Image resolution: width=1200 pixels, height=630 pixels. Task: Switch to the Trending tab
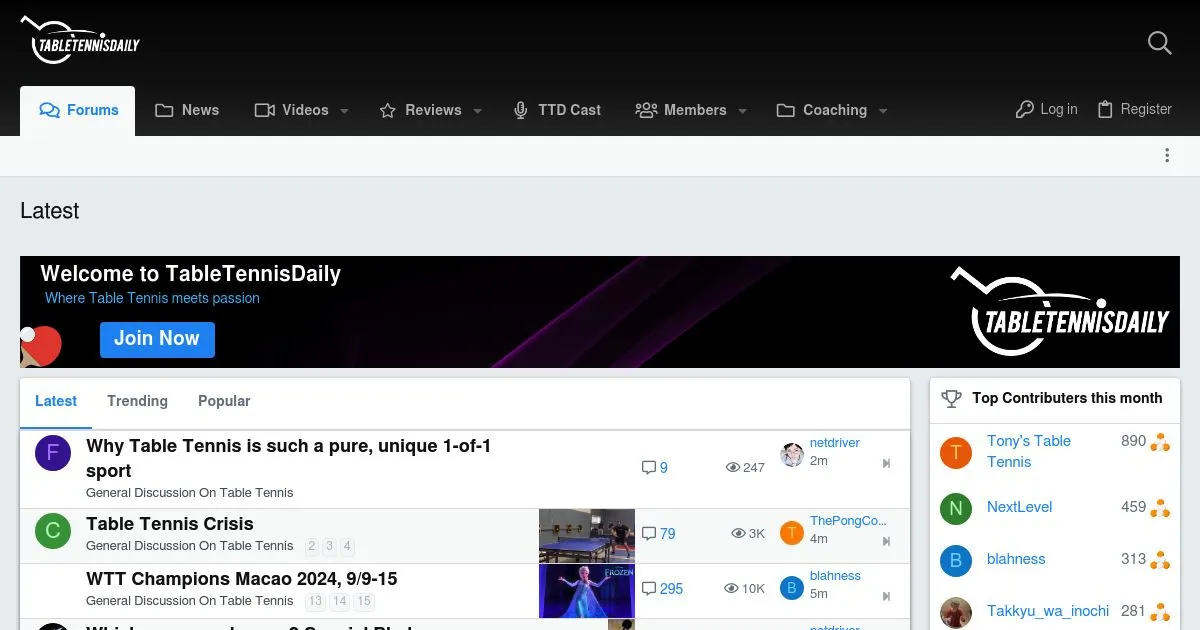click(138, 401)
